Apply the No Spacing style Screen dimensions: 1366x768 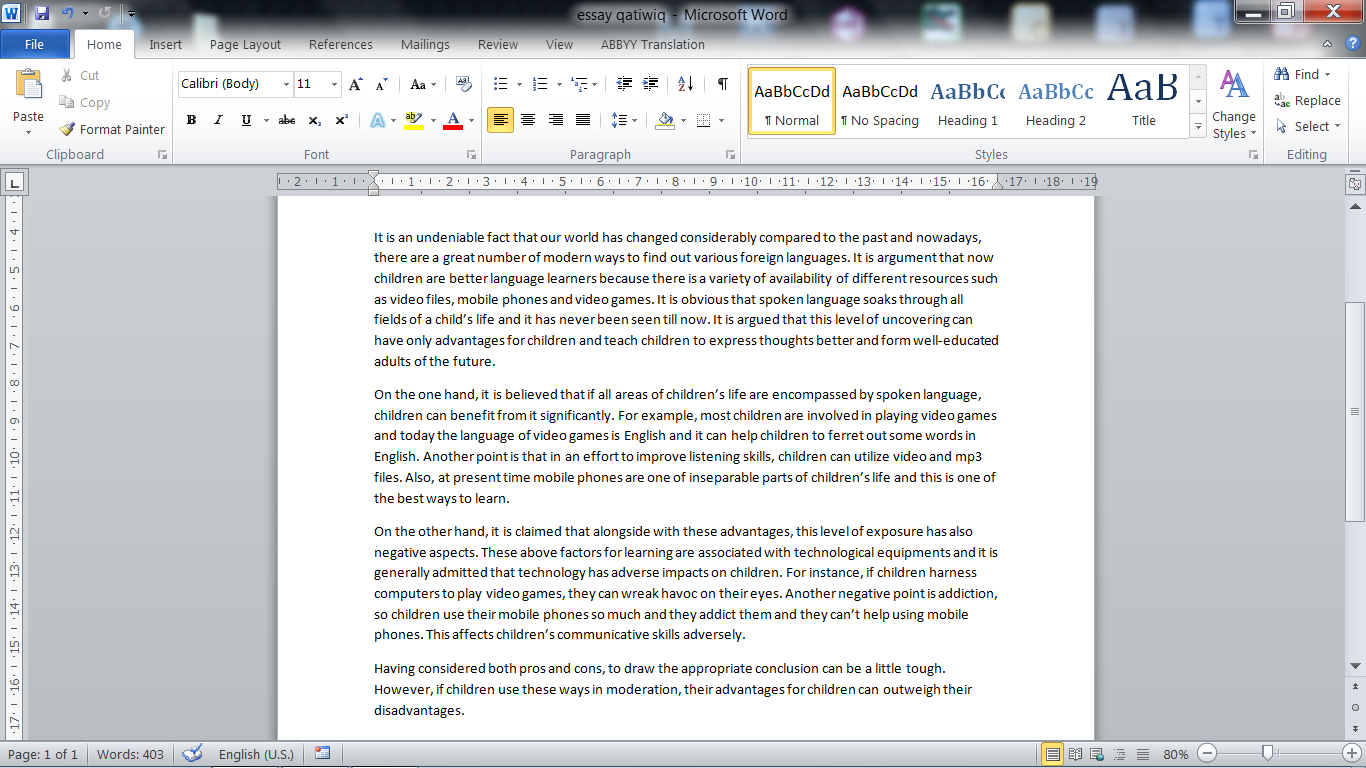(880, 102)
